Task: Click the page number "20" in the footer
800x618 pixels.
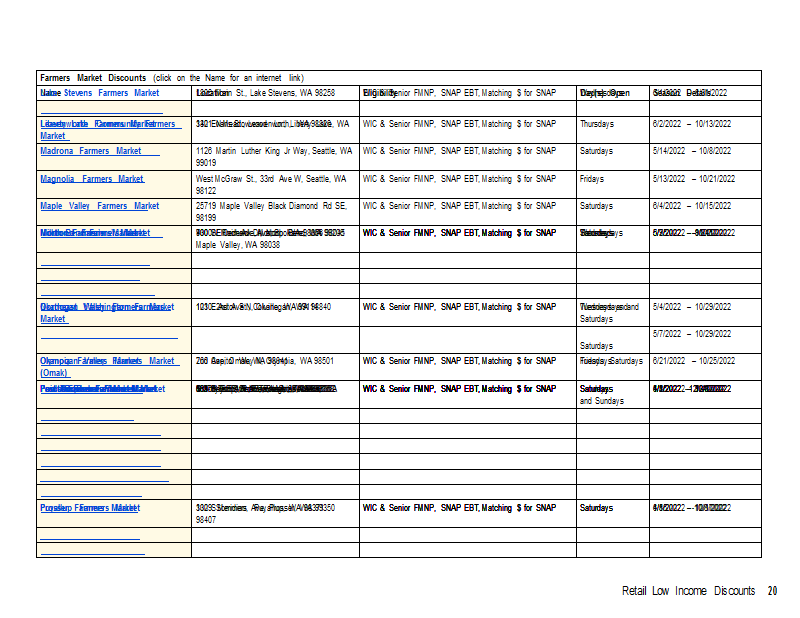Action: pyautogui.click(x=772, y=591)
